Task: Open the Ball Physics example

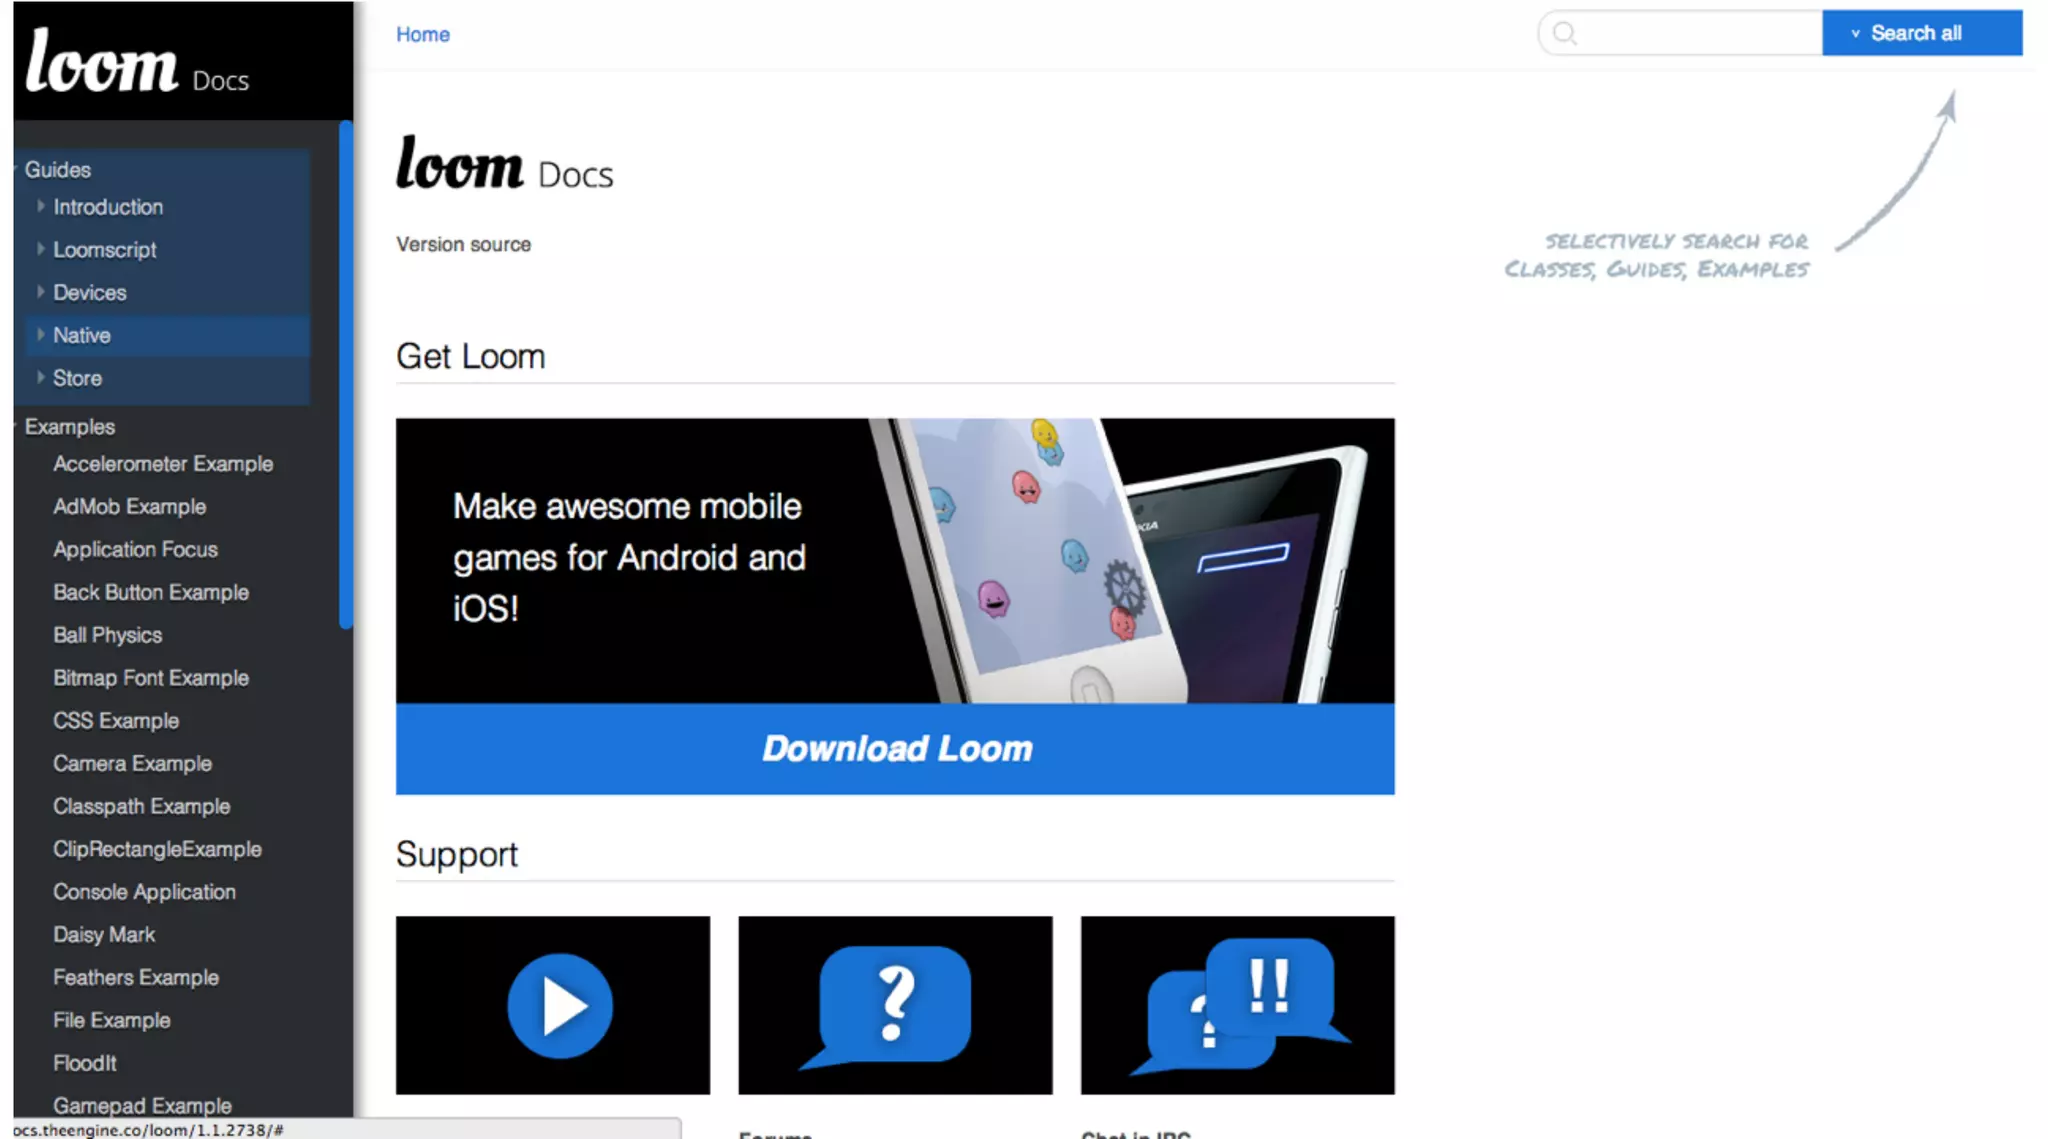Action: point(107,635)
